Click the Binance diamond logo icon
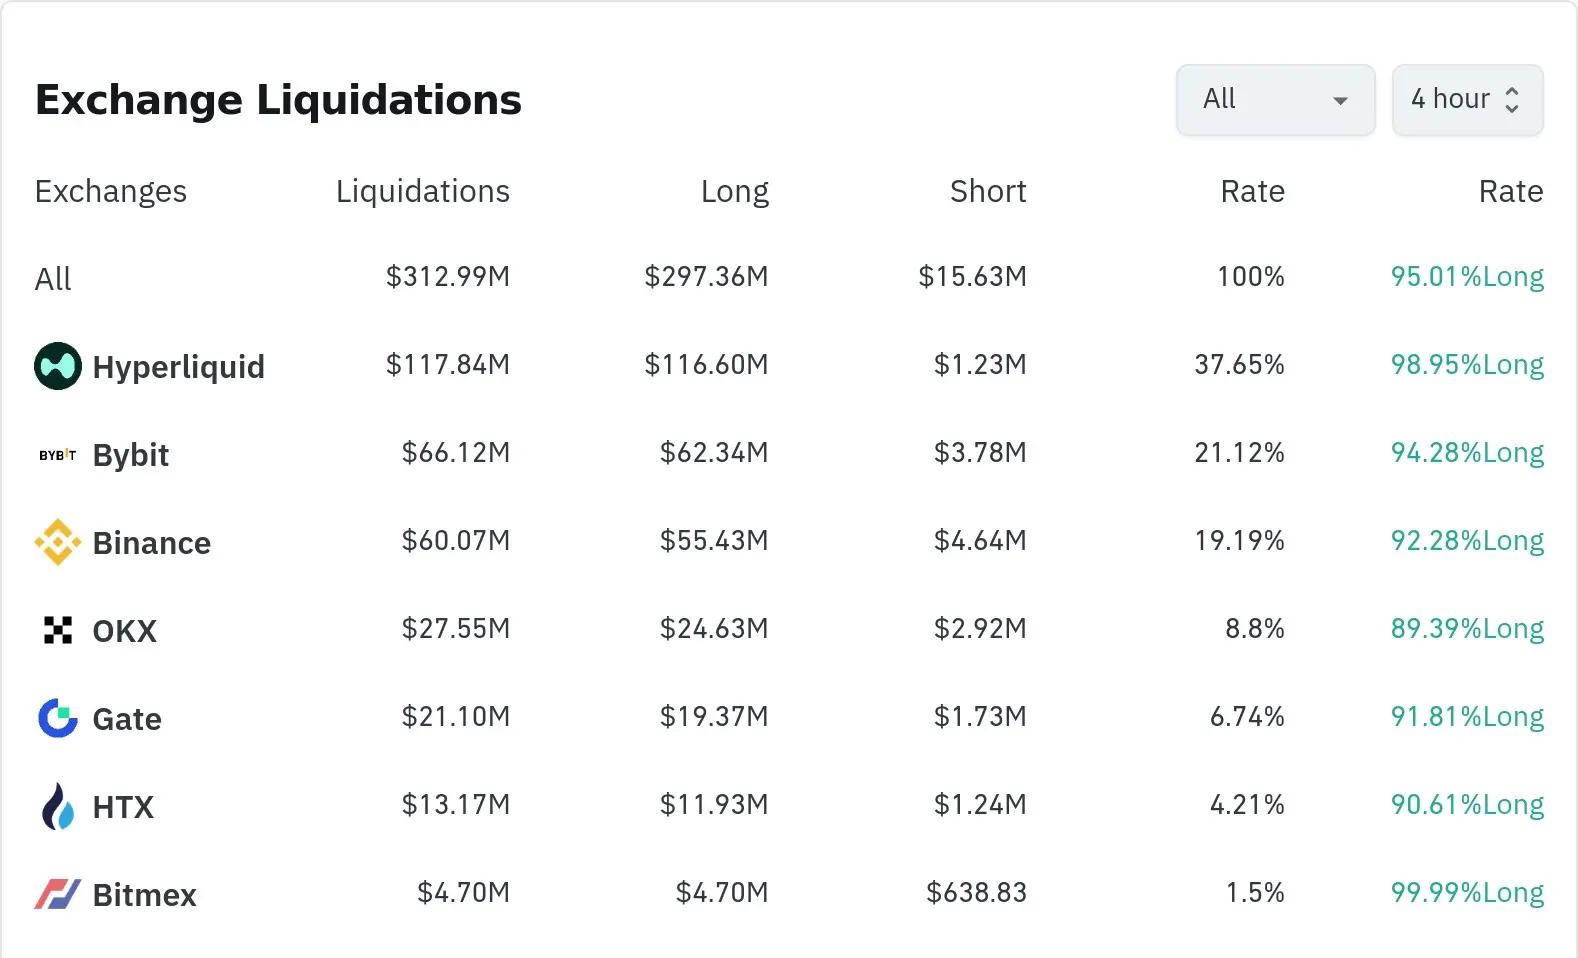1578x958 pixels. click(x=58, y=542)
